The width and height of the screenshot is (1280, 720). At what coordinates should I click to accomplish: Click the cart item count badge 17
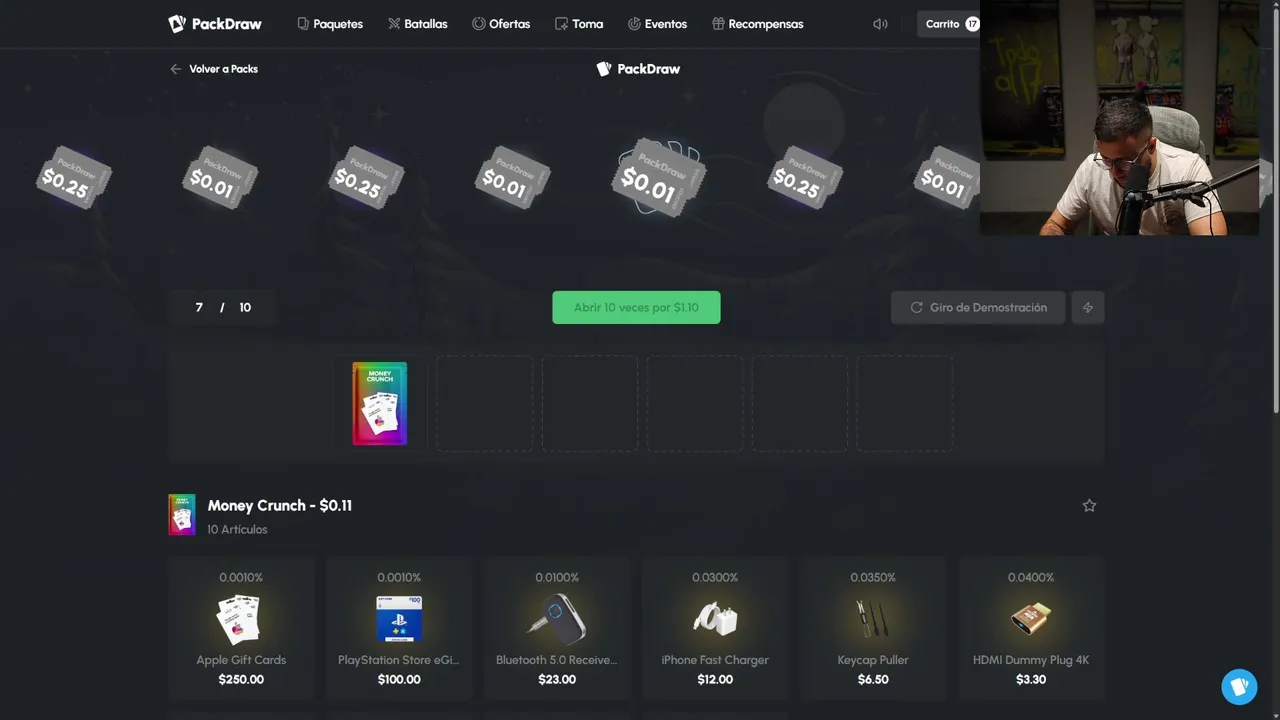tap(972, 24)
